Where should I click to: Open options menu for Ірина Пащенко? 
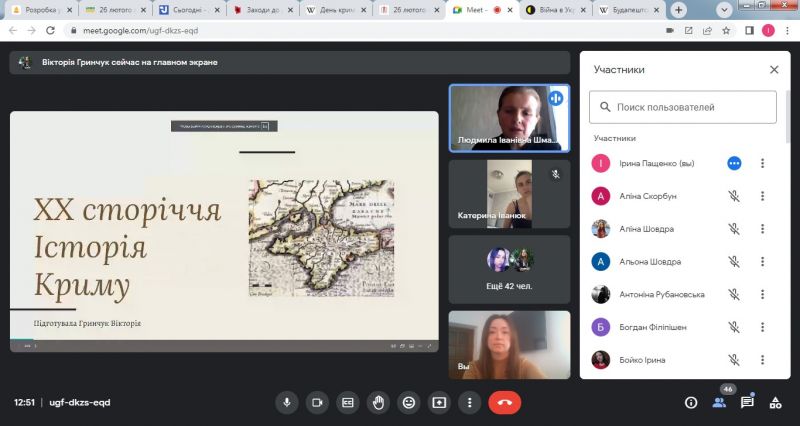click(x=762, y=163)
